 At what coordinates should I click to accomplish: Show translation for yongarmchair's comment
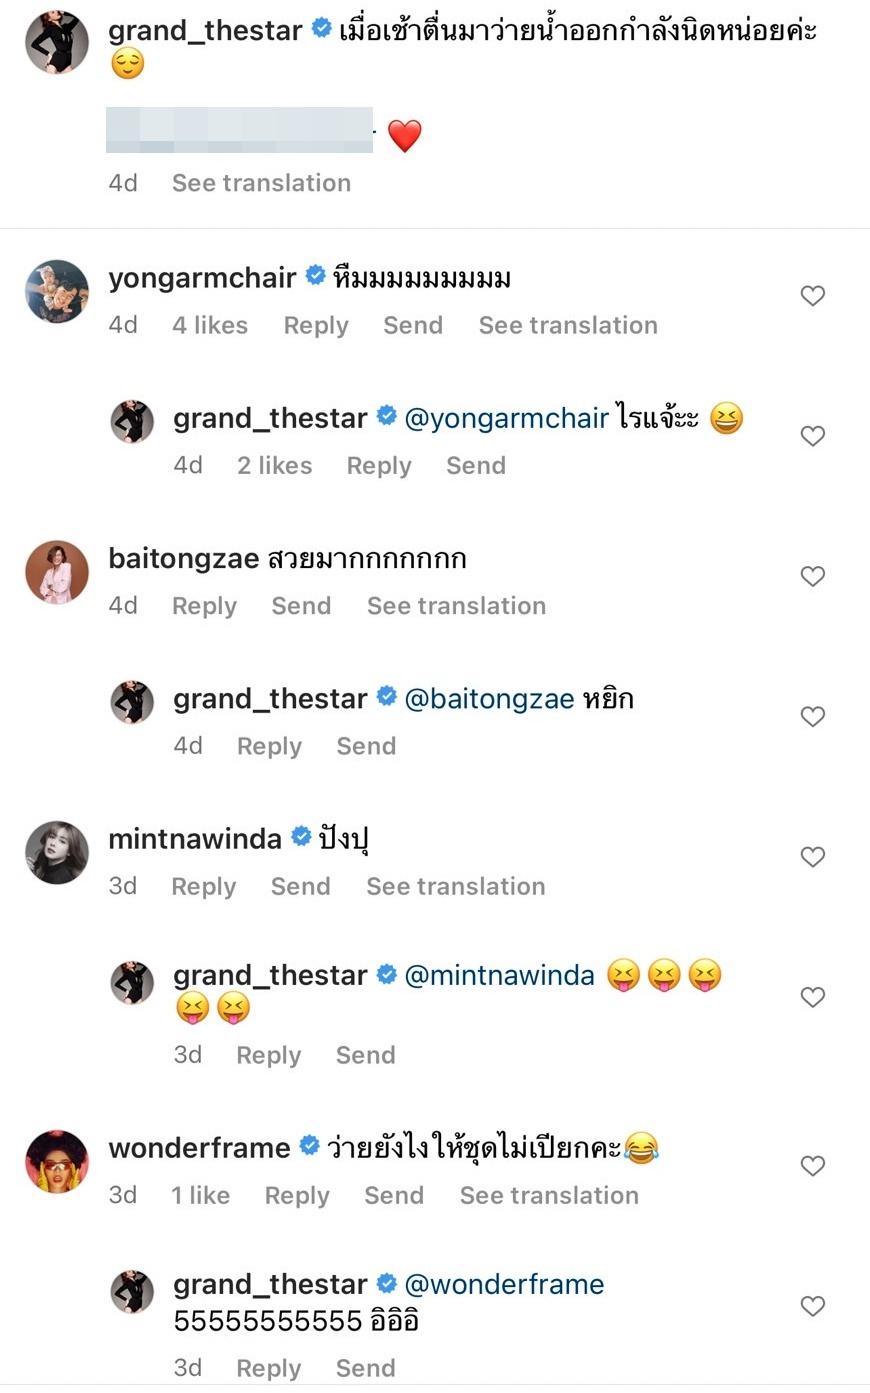(568, 325)
